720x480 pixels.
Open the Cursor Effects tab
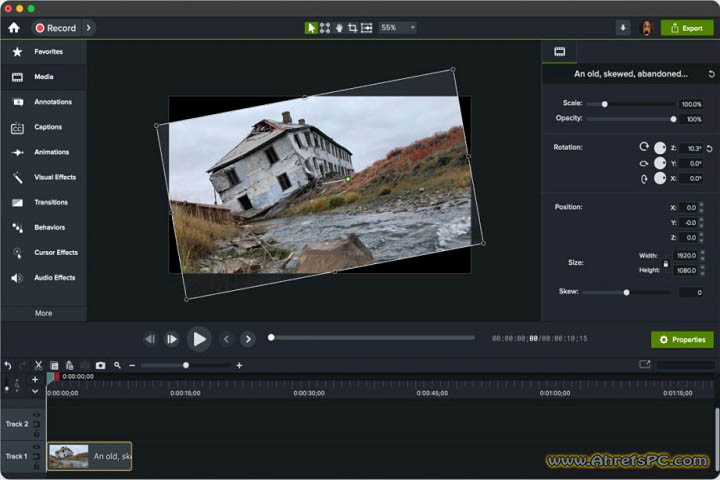(x=43, y=253)
